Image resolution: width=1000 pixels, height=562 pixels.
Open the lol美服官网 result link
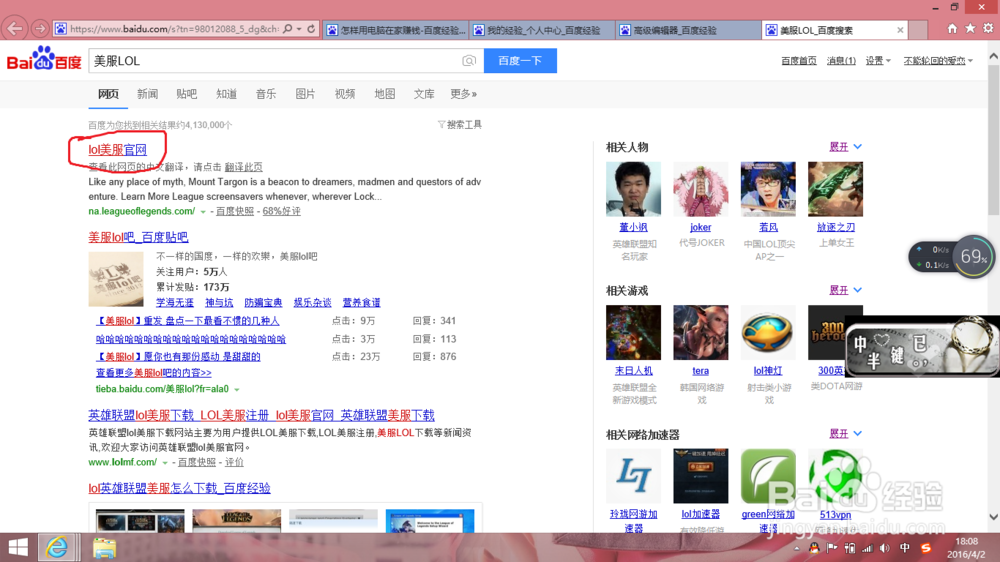click(117, 150)
